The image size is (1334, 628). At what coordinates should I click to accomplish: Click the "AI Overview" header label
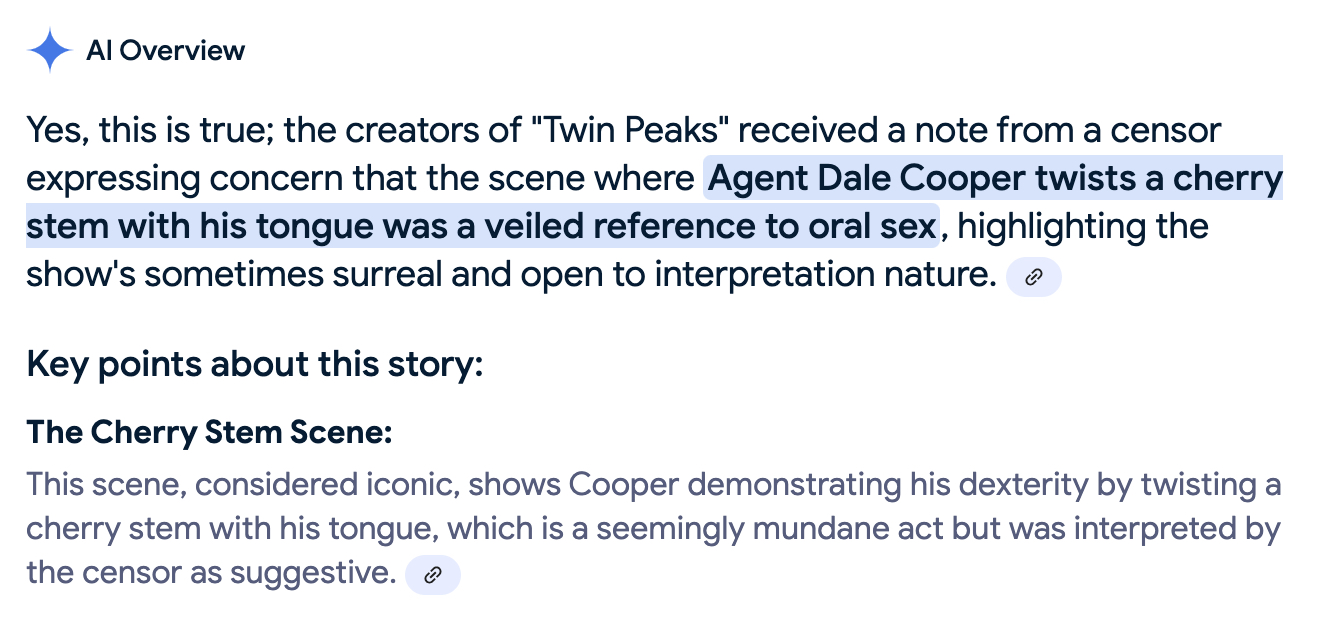tap(166, 50)
